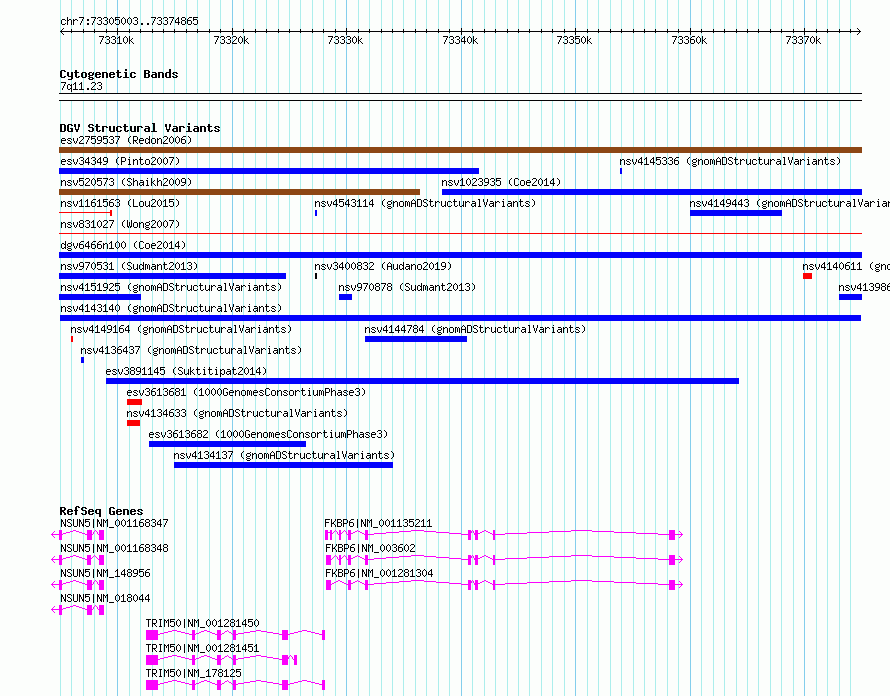Click the Cytogenetic Bands track title
The width and height of the screenshot is (890, 696).
(119, 74)
